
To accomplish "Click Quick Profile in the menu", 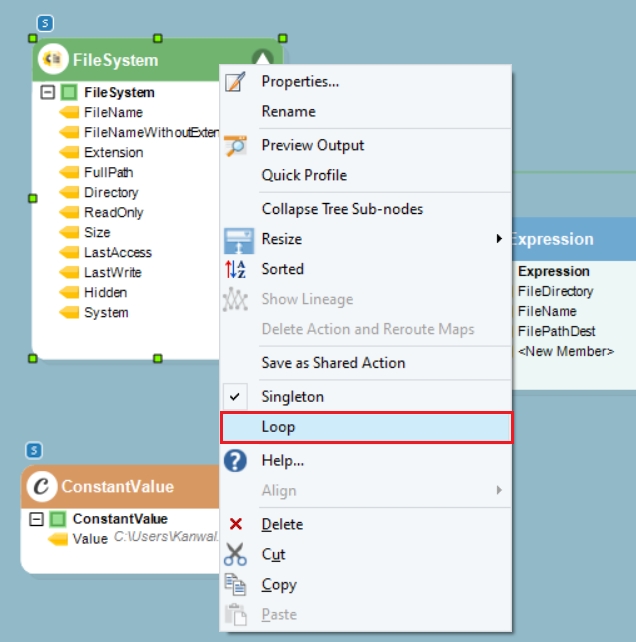I will (x=366, y=175).
